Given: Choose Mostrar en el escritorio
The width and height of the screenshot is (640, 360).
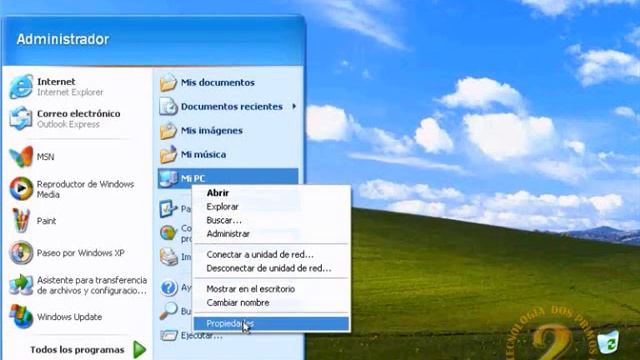Looking at the screenshot, I should 251,289.
